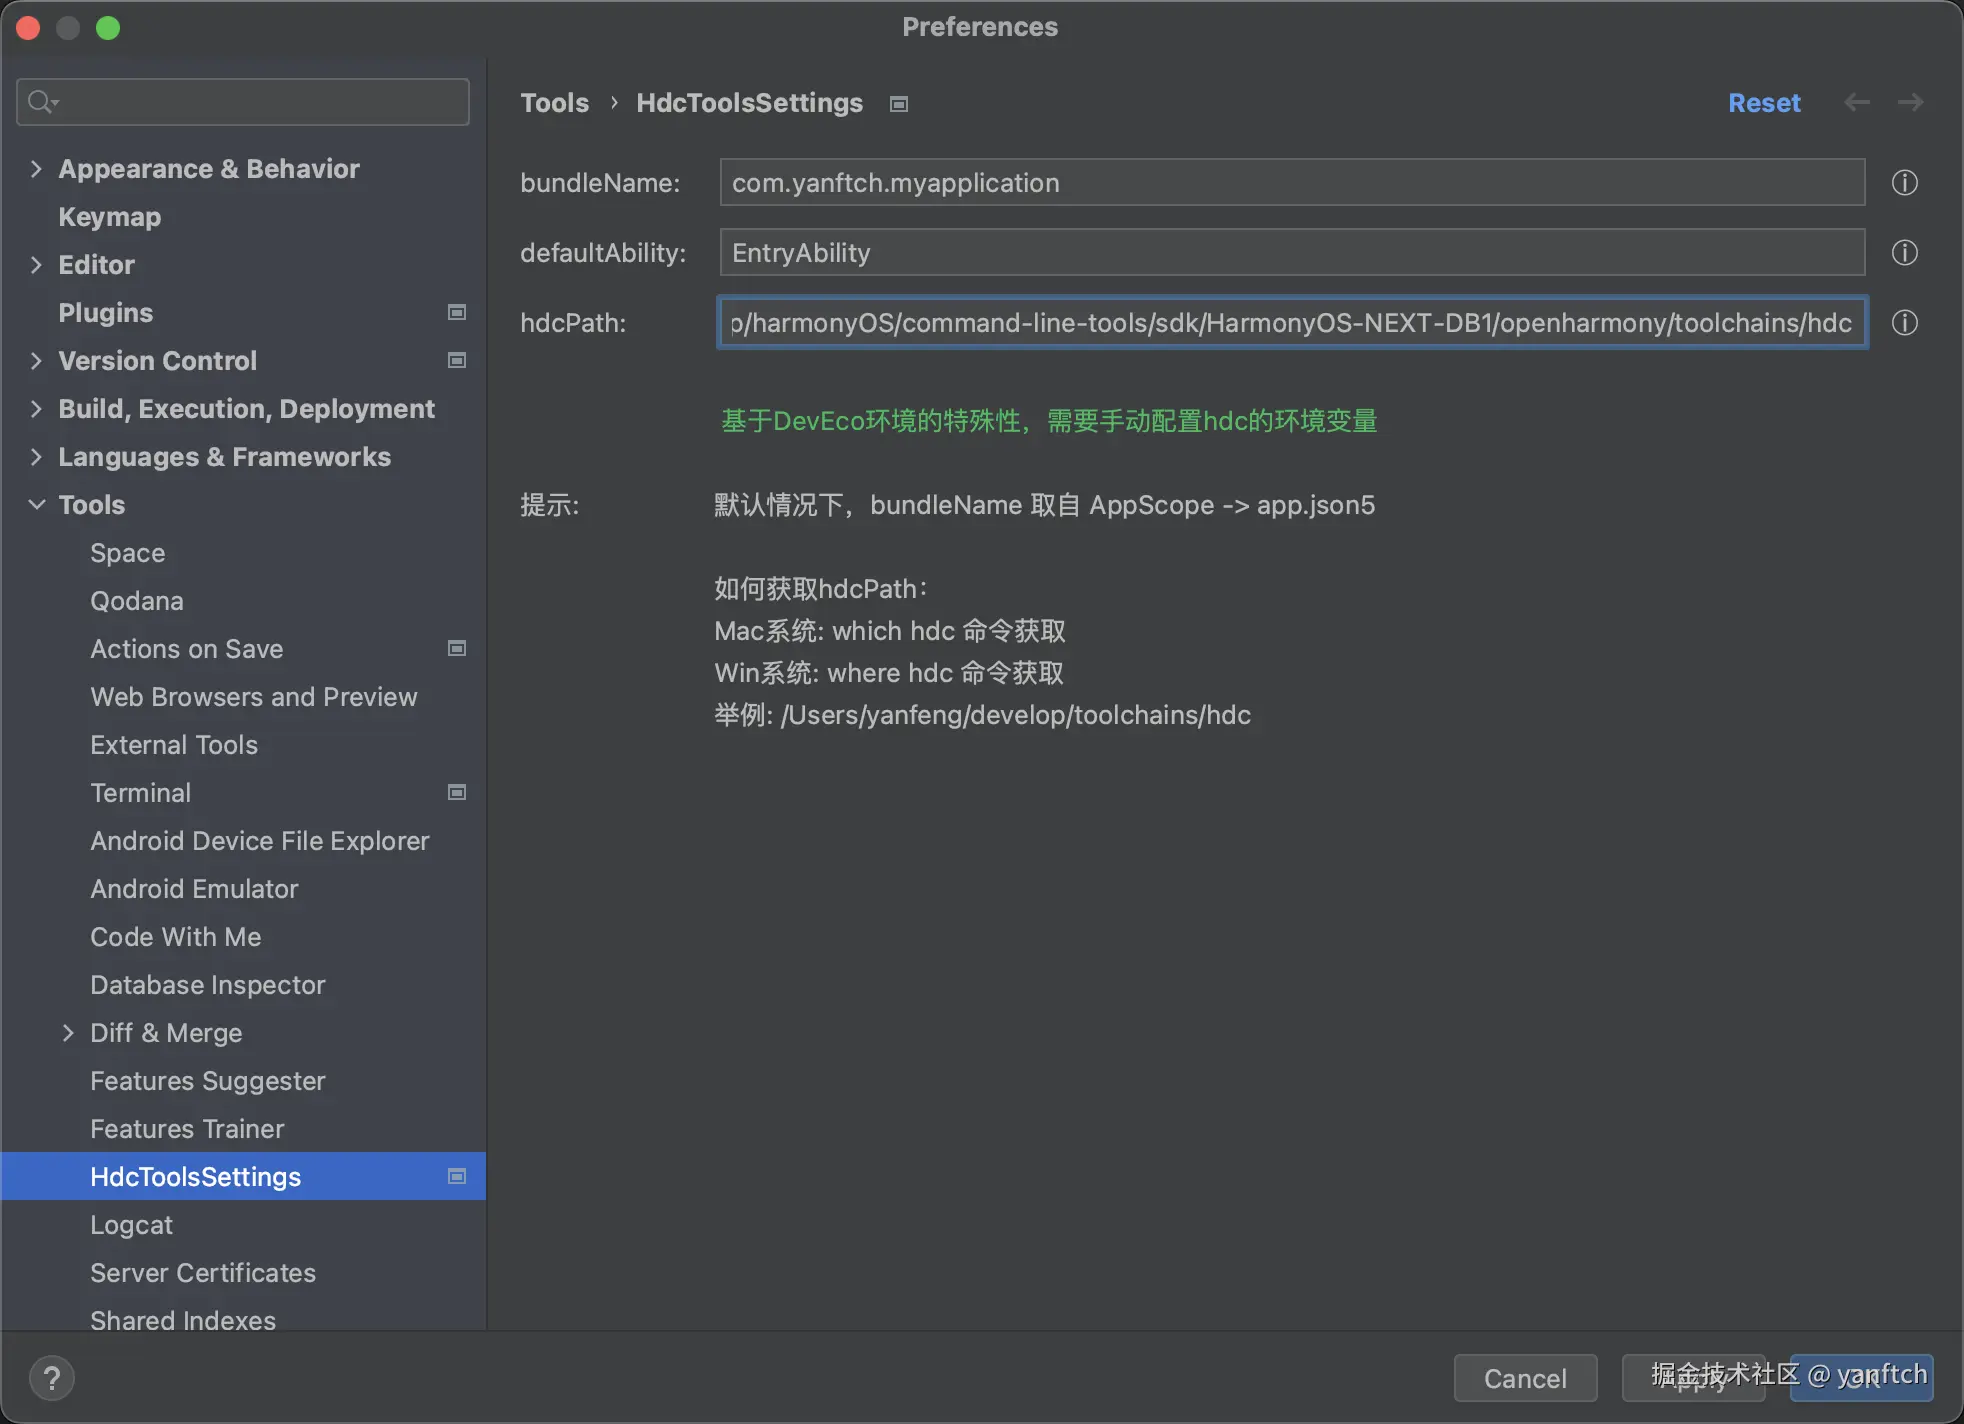This screenshot has width=1964, height=1424.
Task: Expand the Editor settings node
Action: pos(36,265)
